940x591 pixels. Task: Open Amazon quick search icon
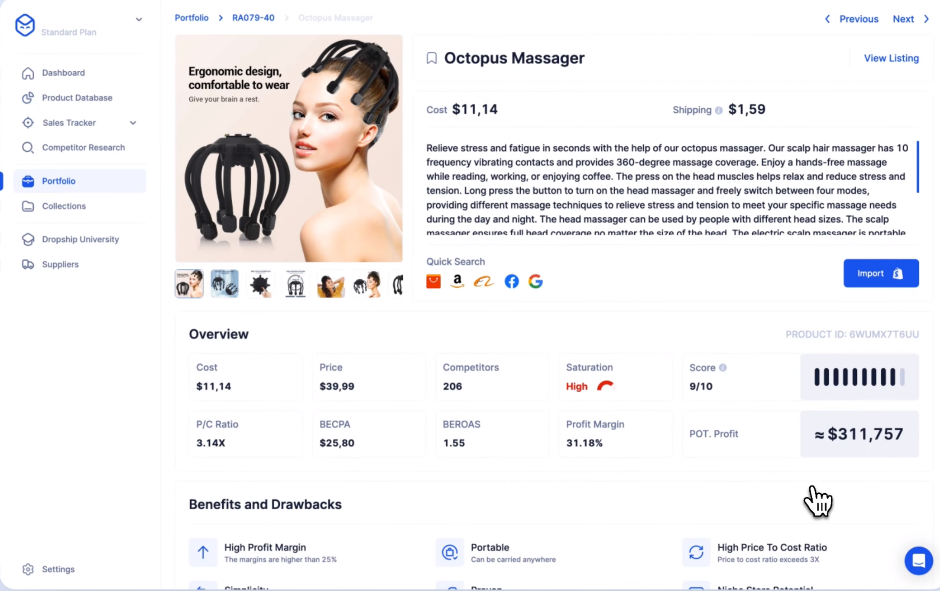click(x=457, y=281)
